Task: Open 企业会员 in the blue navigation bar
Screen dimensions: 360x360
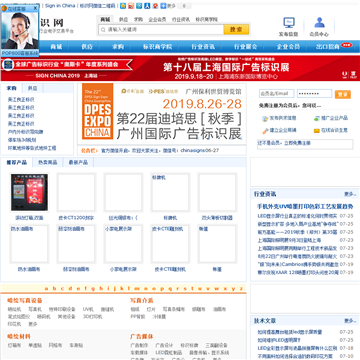Action: [x=288, y=47]
